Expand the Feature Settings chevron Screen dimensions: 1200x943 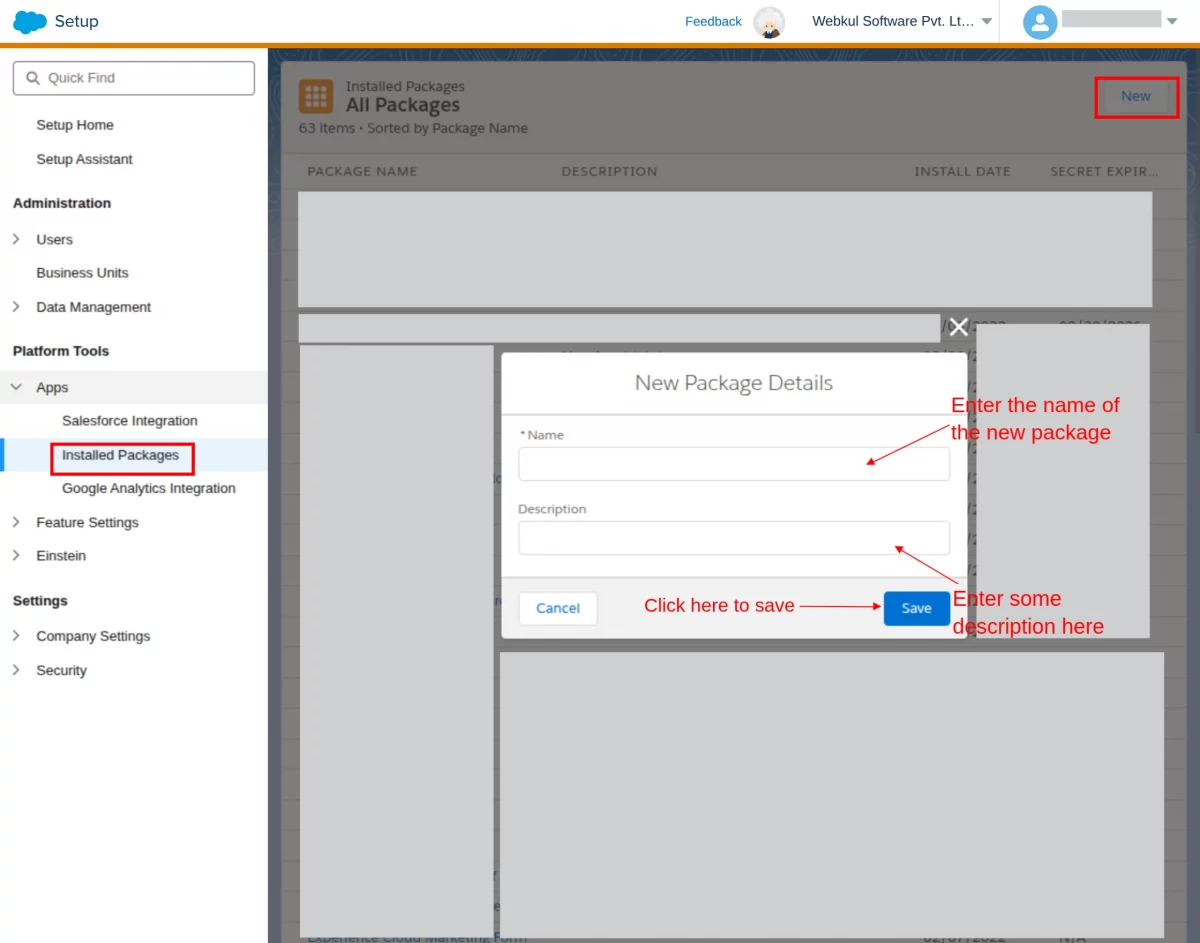pyautogui.click(x=16, y=522)
